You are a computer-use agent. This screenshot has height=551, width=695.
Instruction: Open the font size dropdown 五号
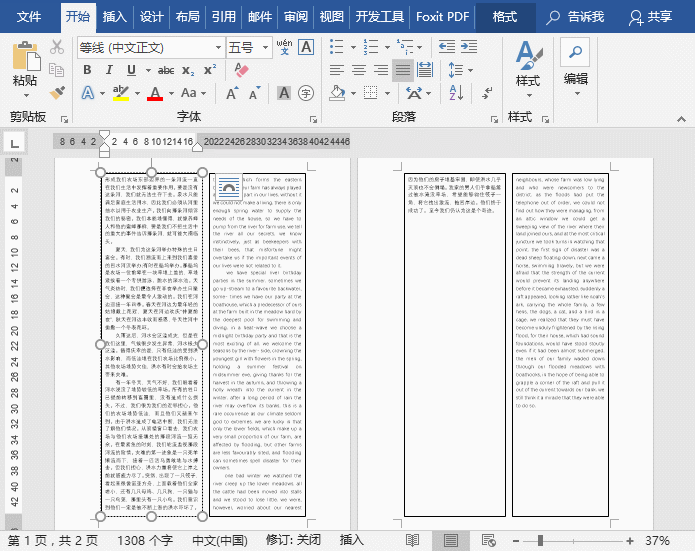click(264, 47)
